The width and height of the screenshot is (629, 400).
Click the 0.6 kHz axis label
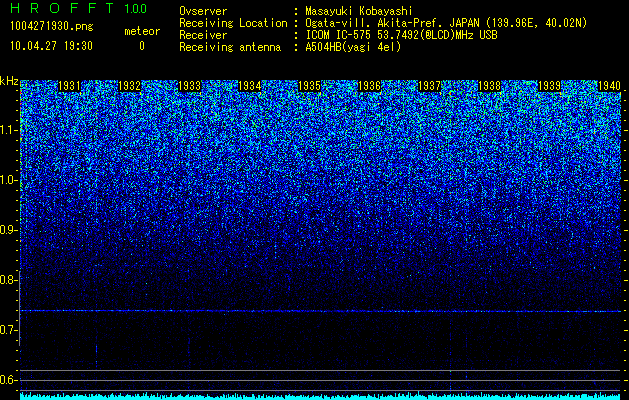[x=9, y=380]
